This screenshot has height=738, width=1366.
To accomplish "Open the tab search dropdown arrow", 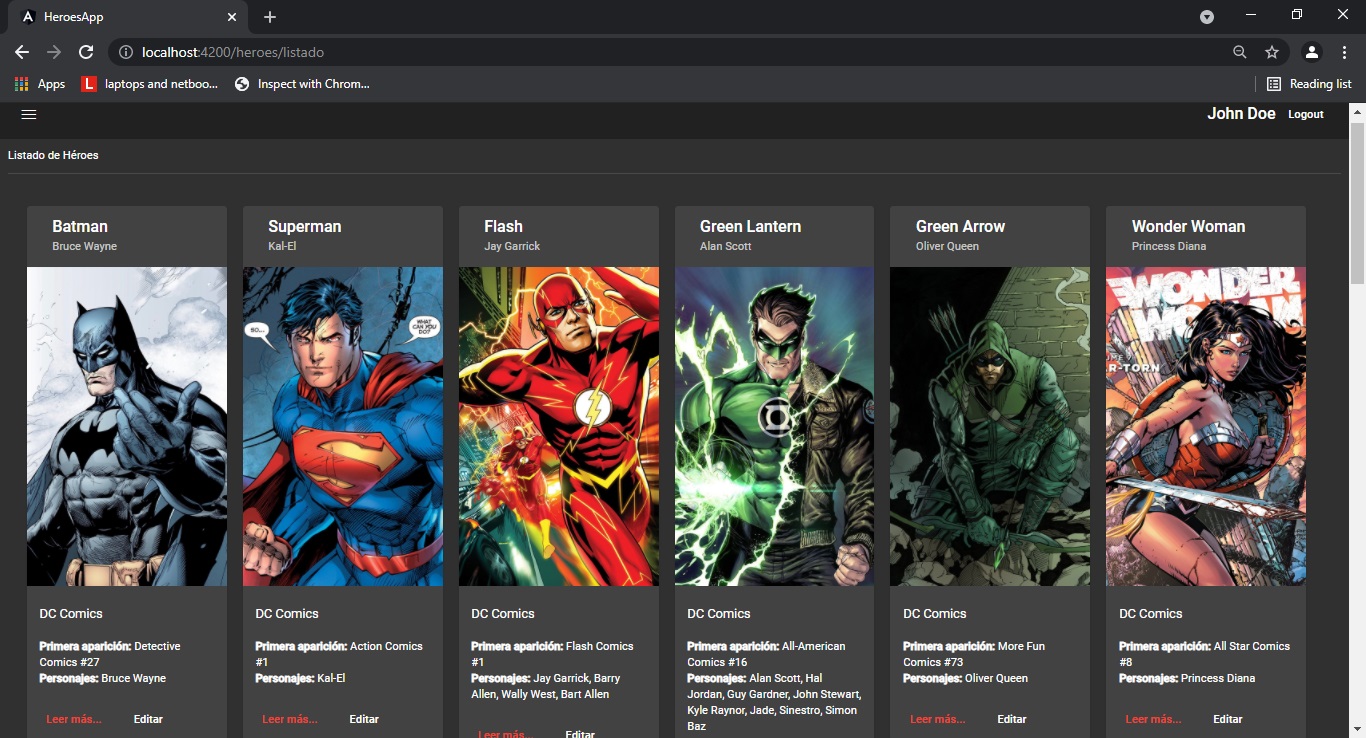I will pos(1207,16).
